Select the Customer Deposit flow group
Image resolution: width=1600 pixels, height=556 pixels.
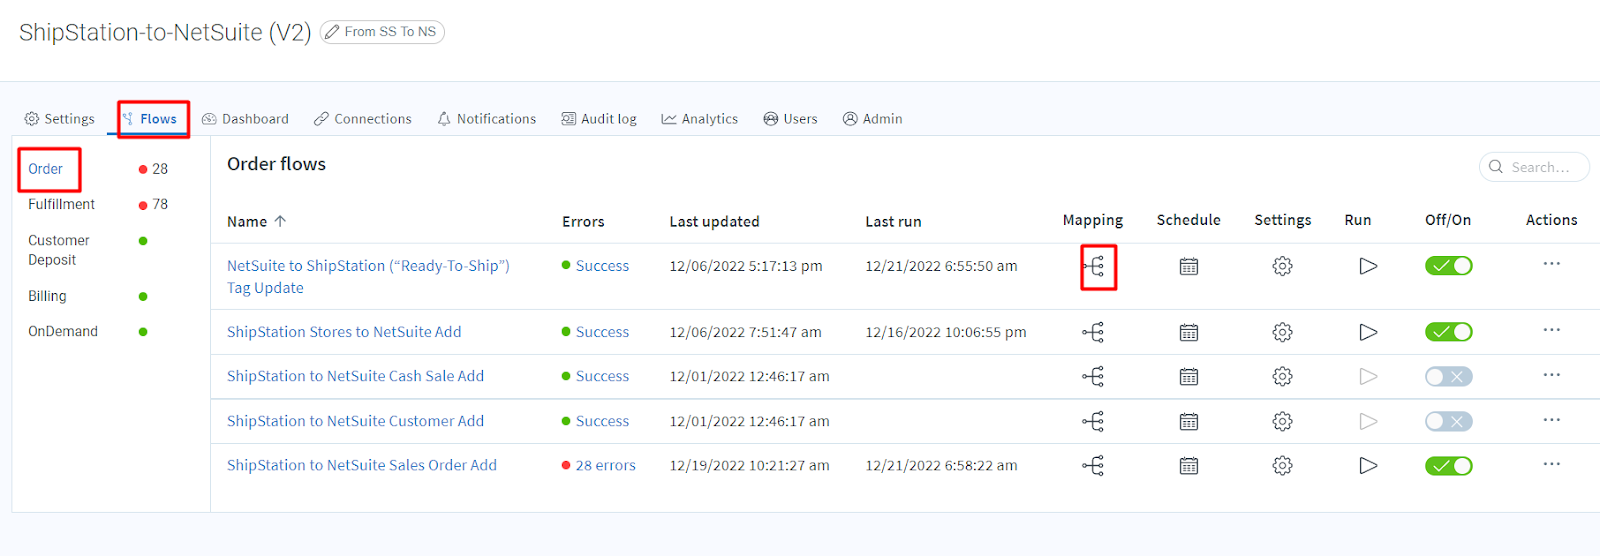point(59,250)
